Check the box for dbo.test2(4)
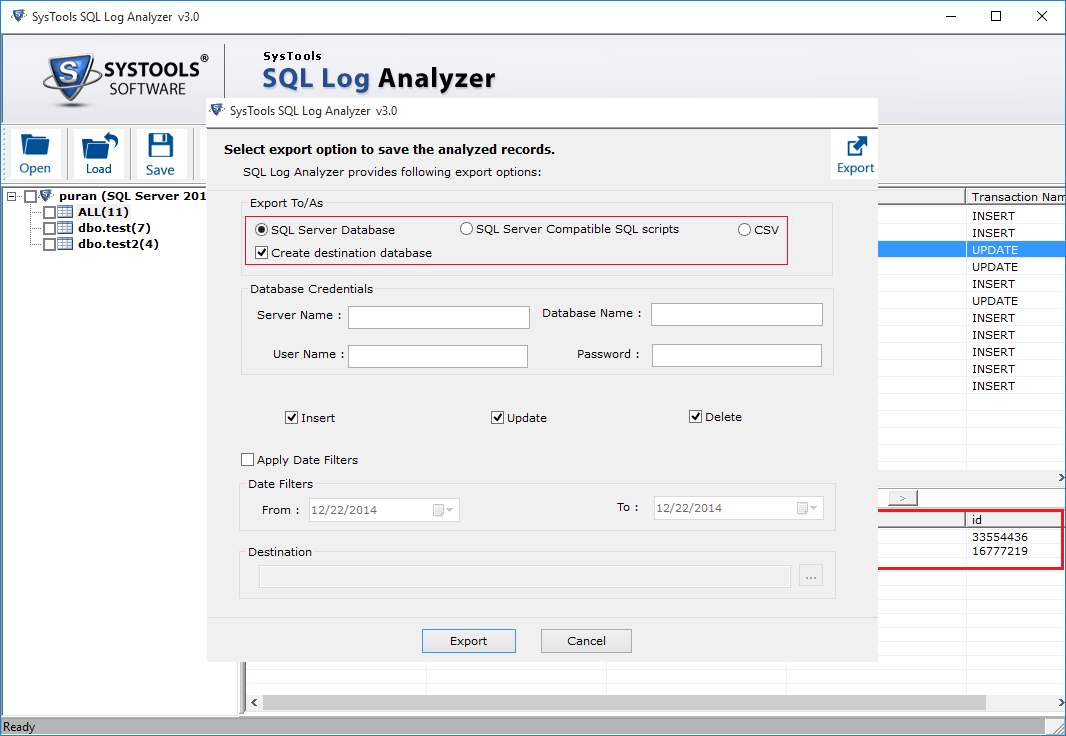Screen dimensions: 1066x736 click(x=49, y=245)
